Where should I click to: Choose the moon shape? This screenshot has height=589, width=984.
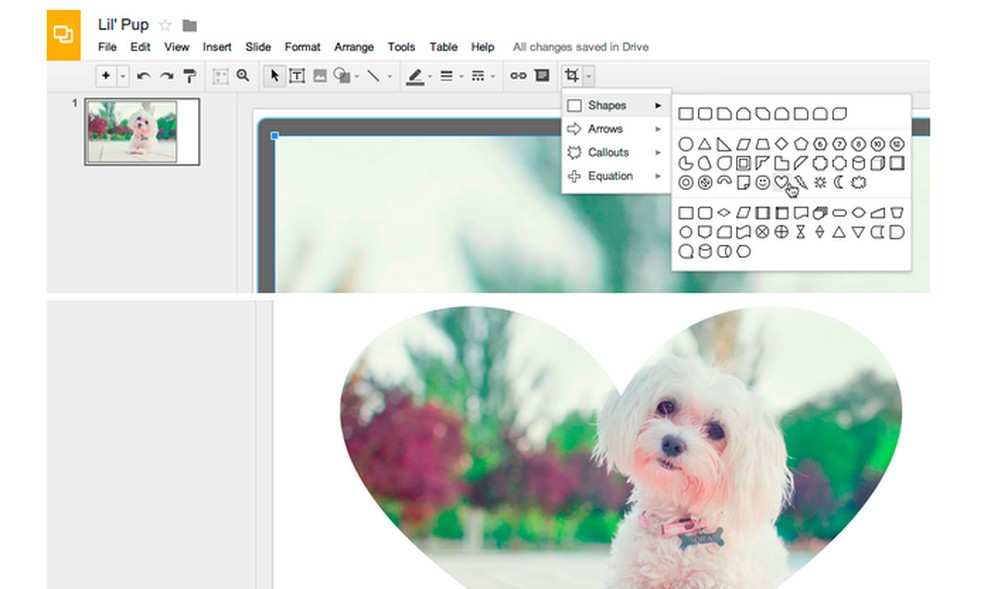pyautogui.click(x=839, y=182)
